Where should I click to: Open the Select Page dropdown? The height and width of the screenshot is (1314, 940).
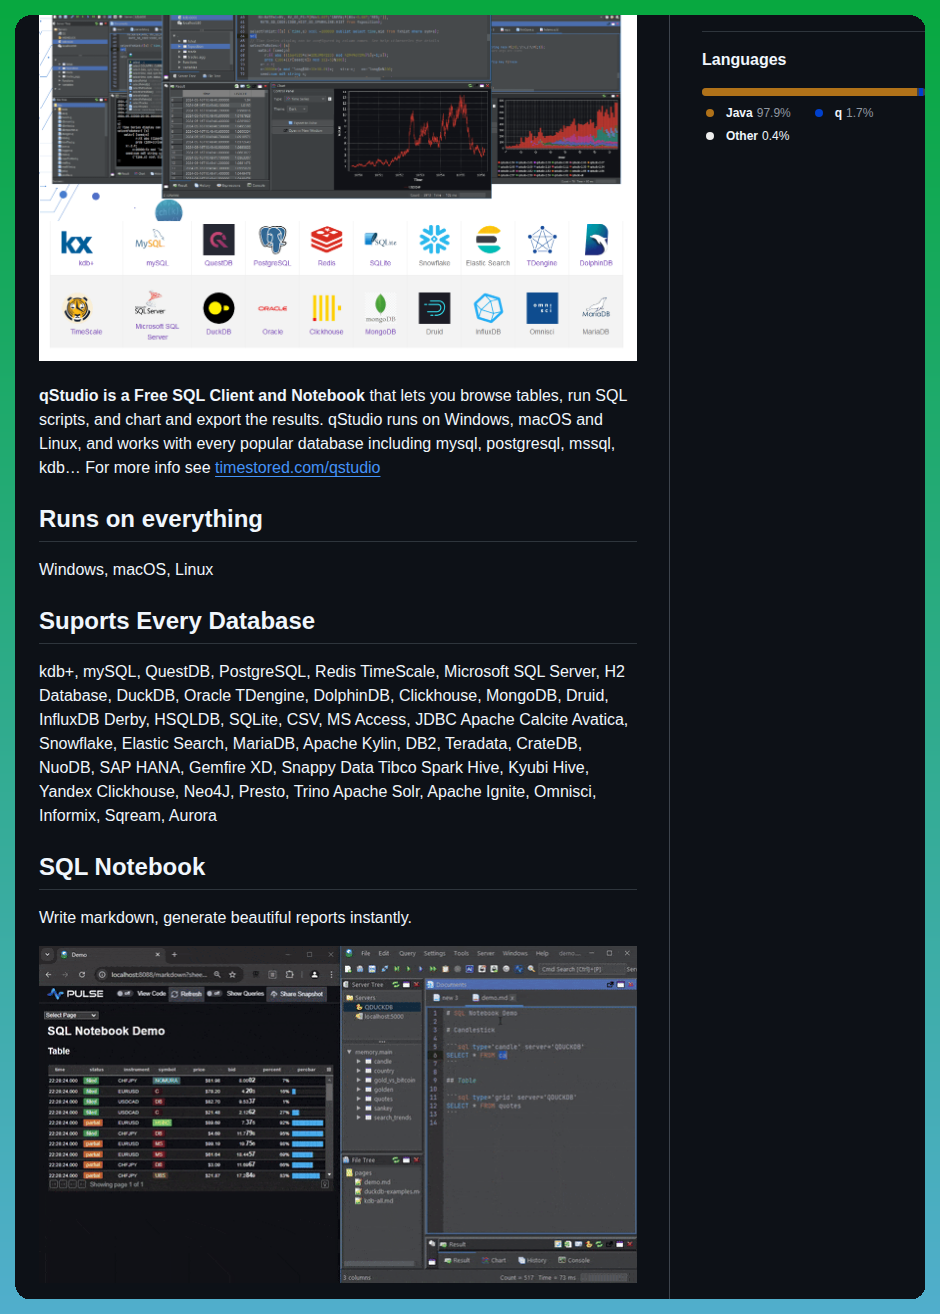tap(71, 1015)
